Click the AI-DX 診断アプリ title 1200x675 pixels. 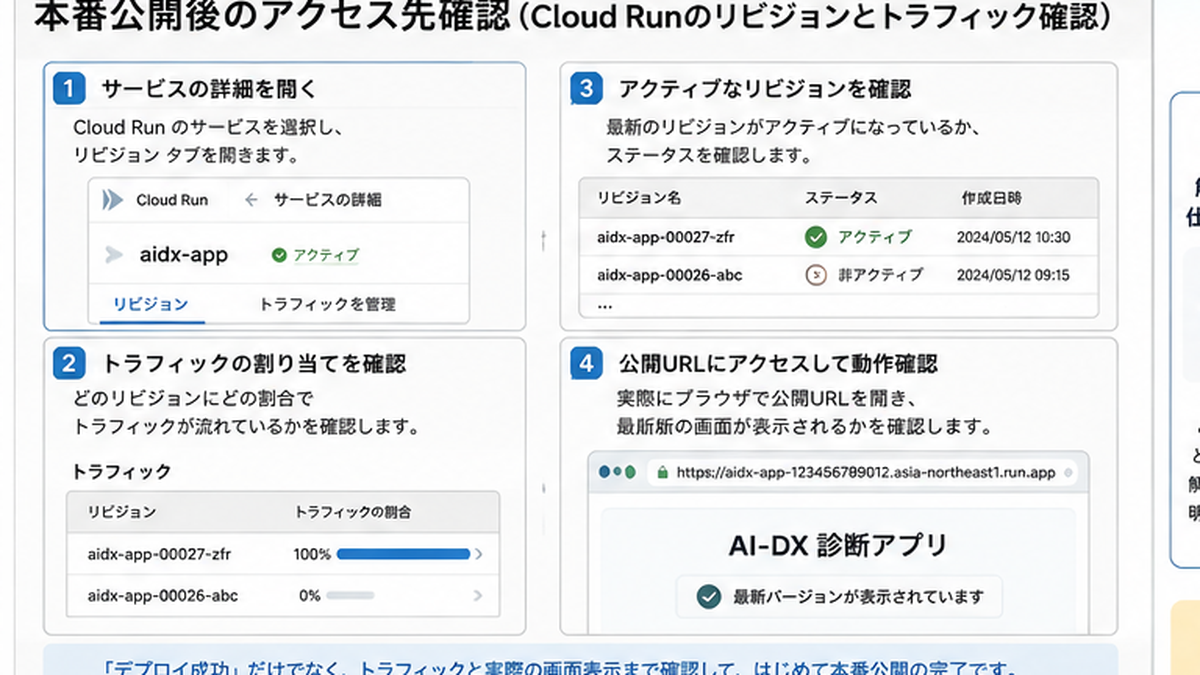pos(839,545)
